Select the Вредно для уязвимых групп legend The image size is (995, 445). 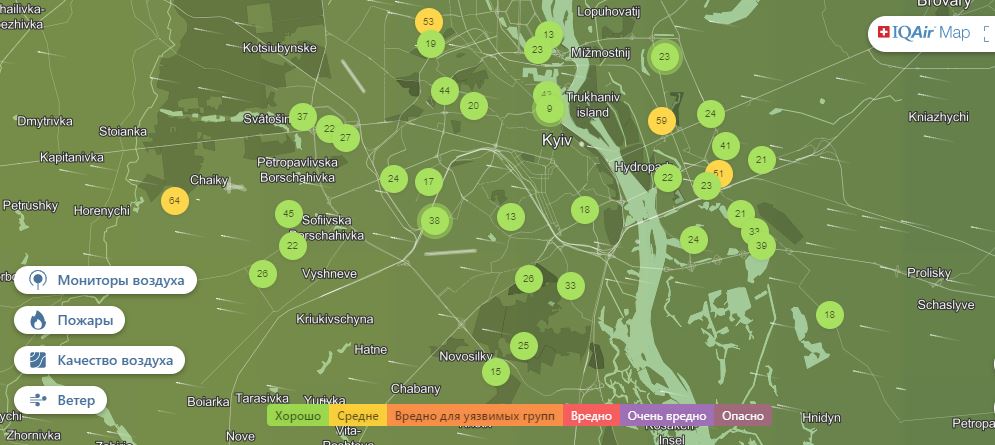(x=475, y=416)
